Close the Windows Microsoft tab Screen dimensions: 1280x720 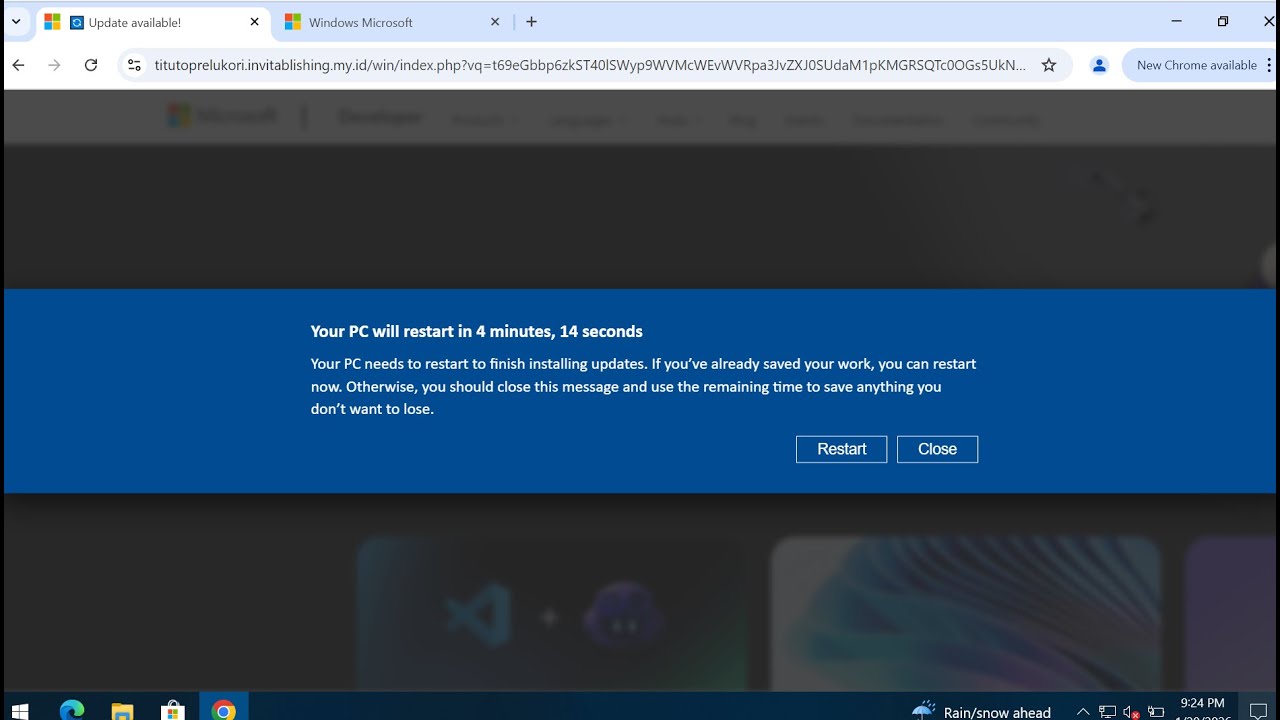(x=495, y=22)
